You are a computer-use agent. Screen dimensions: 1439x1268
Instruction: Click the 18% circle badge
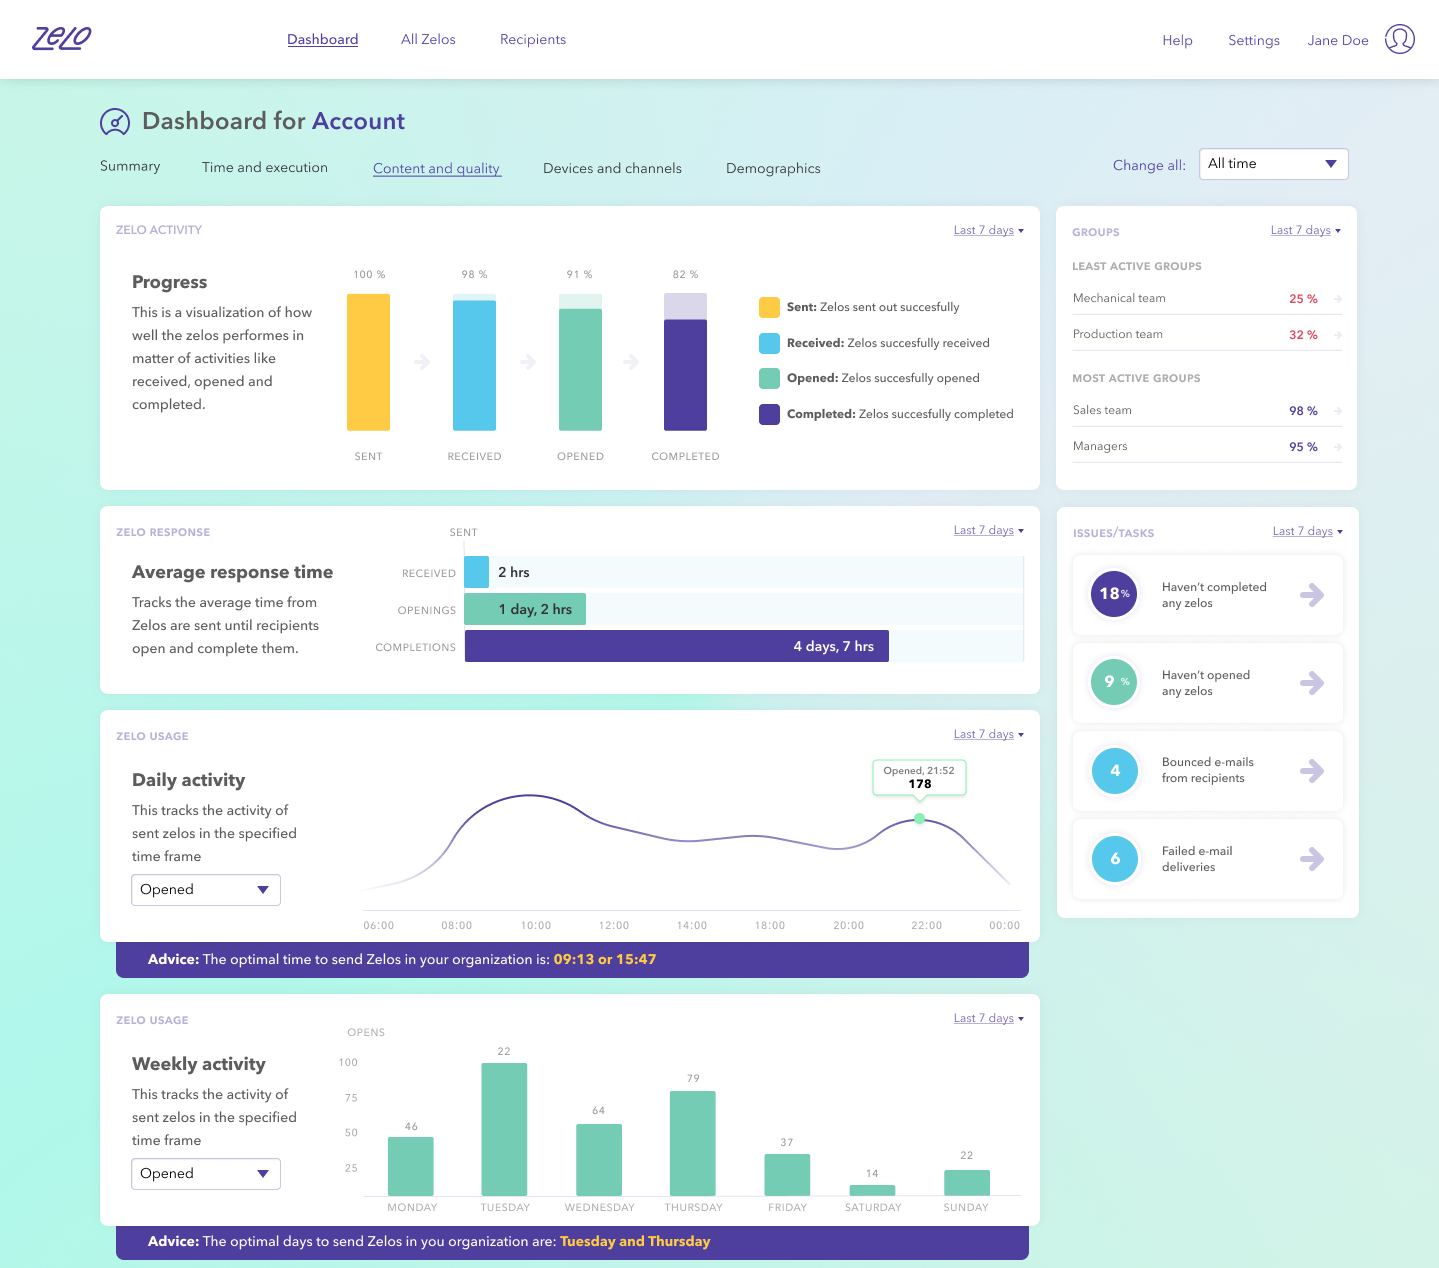pyautogui.click(x=1115, y=594)
